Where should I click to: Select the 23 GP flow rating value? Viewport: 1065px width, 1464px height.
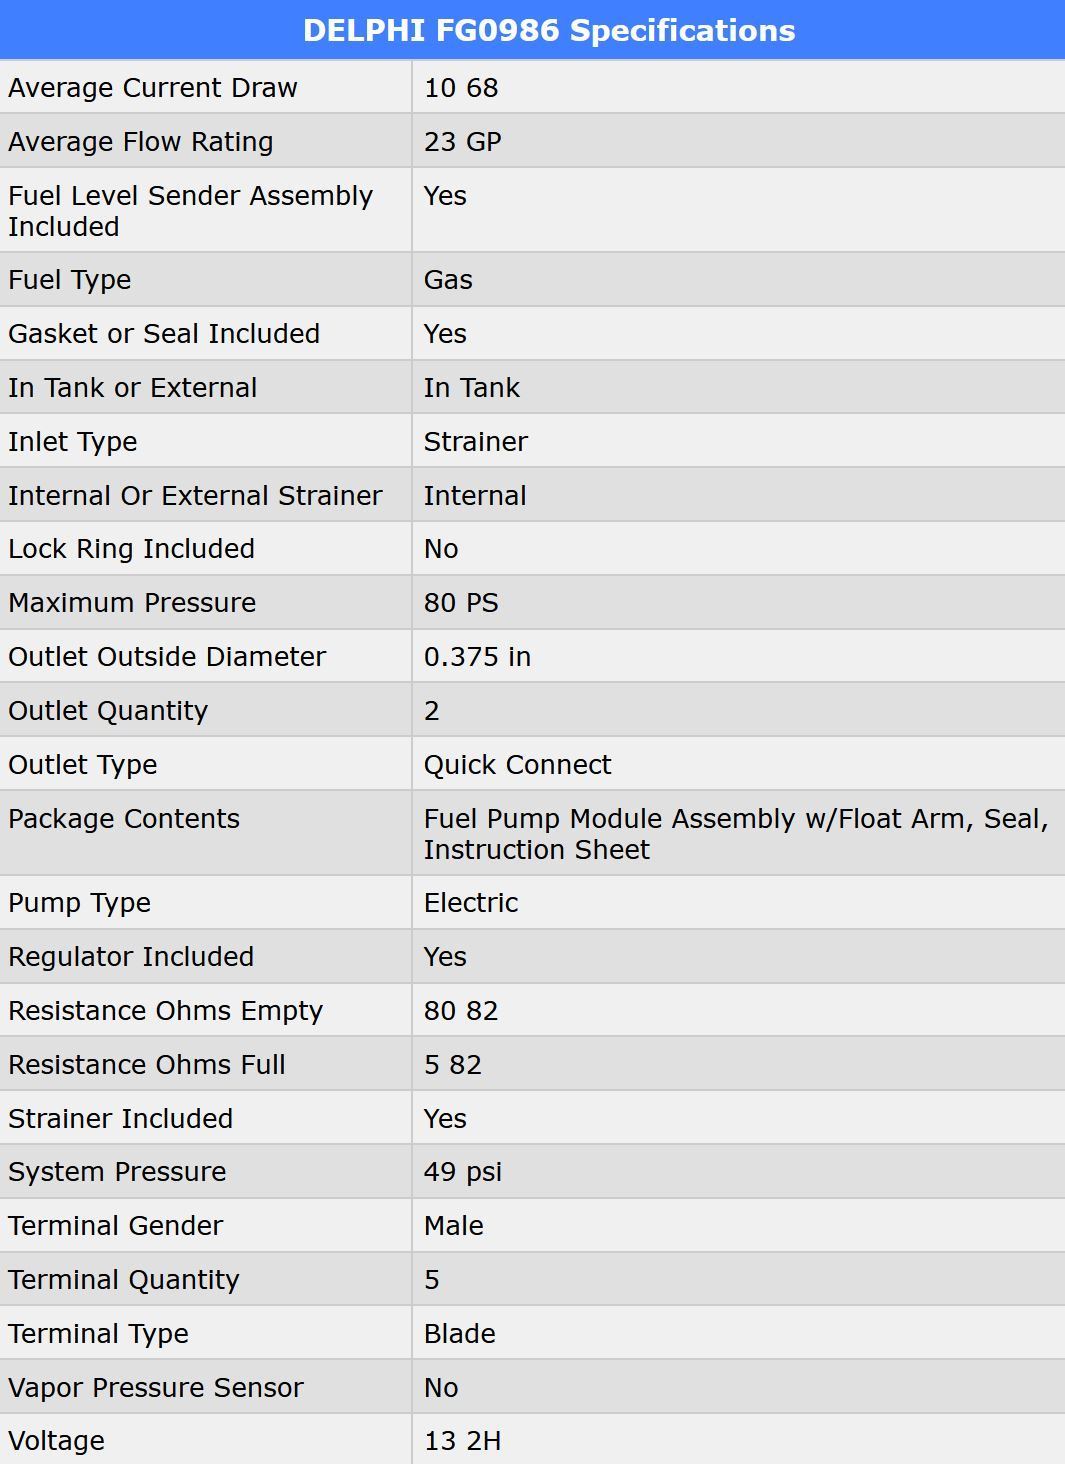tap(462, 142)
